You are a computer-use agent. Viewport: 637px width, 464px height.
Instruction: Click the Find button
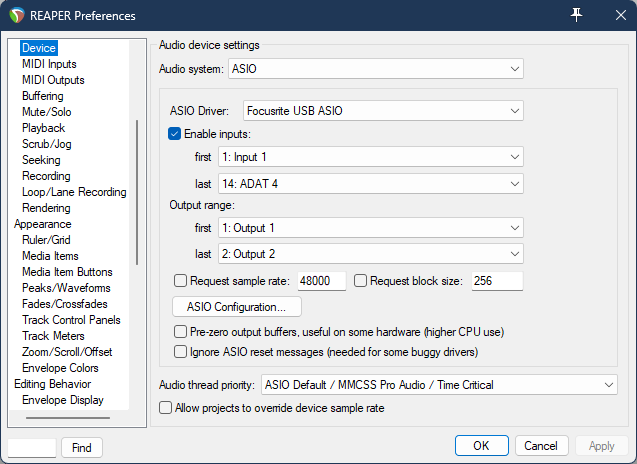point(82,448)
